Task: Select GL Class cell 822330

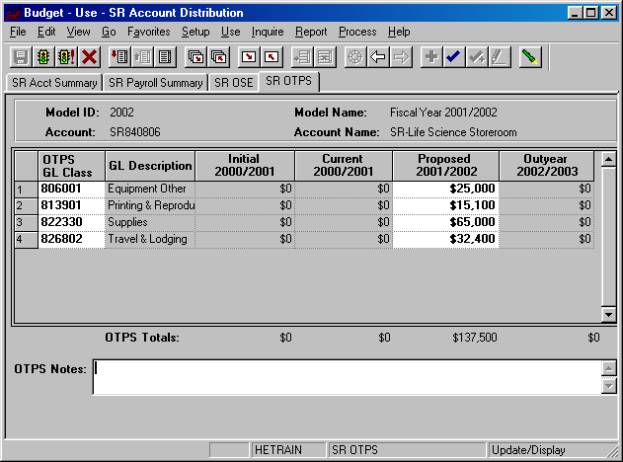Action: tap(71, 222)
